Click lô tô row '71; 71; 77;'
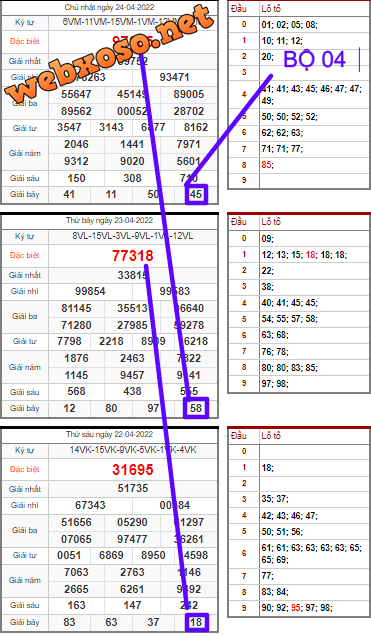The image size is (371, 636). 282,149
